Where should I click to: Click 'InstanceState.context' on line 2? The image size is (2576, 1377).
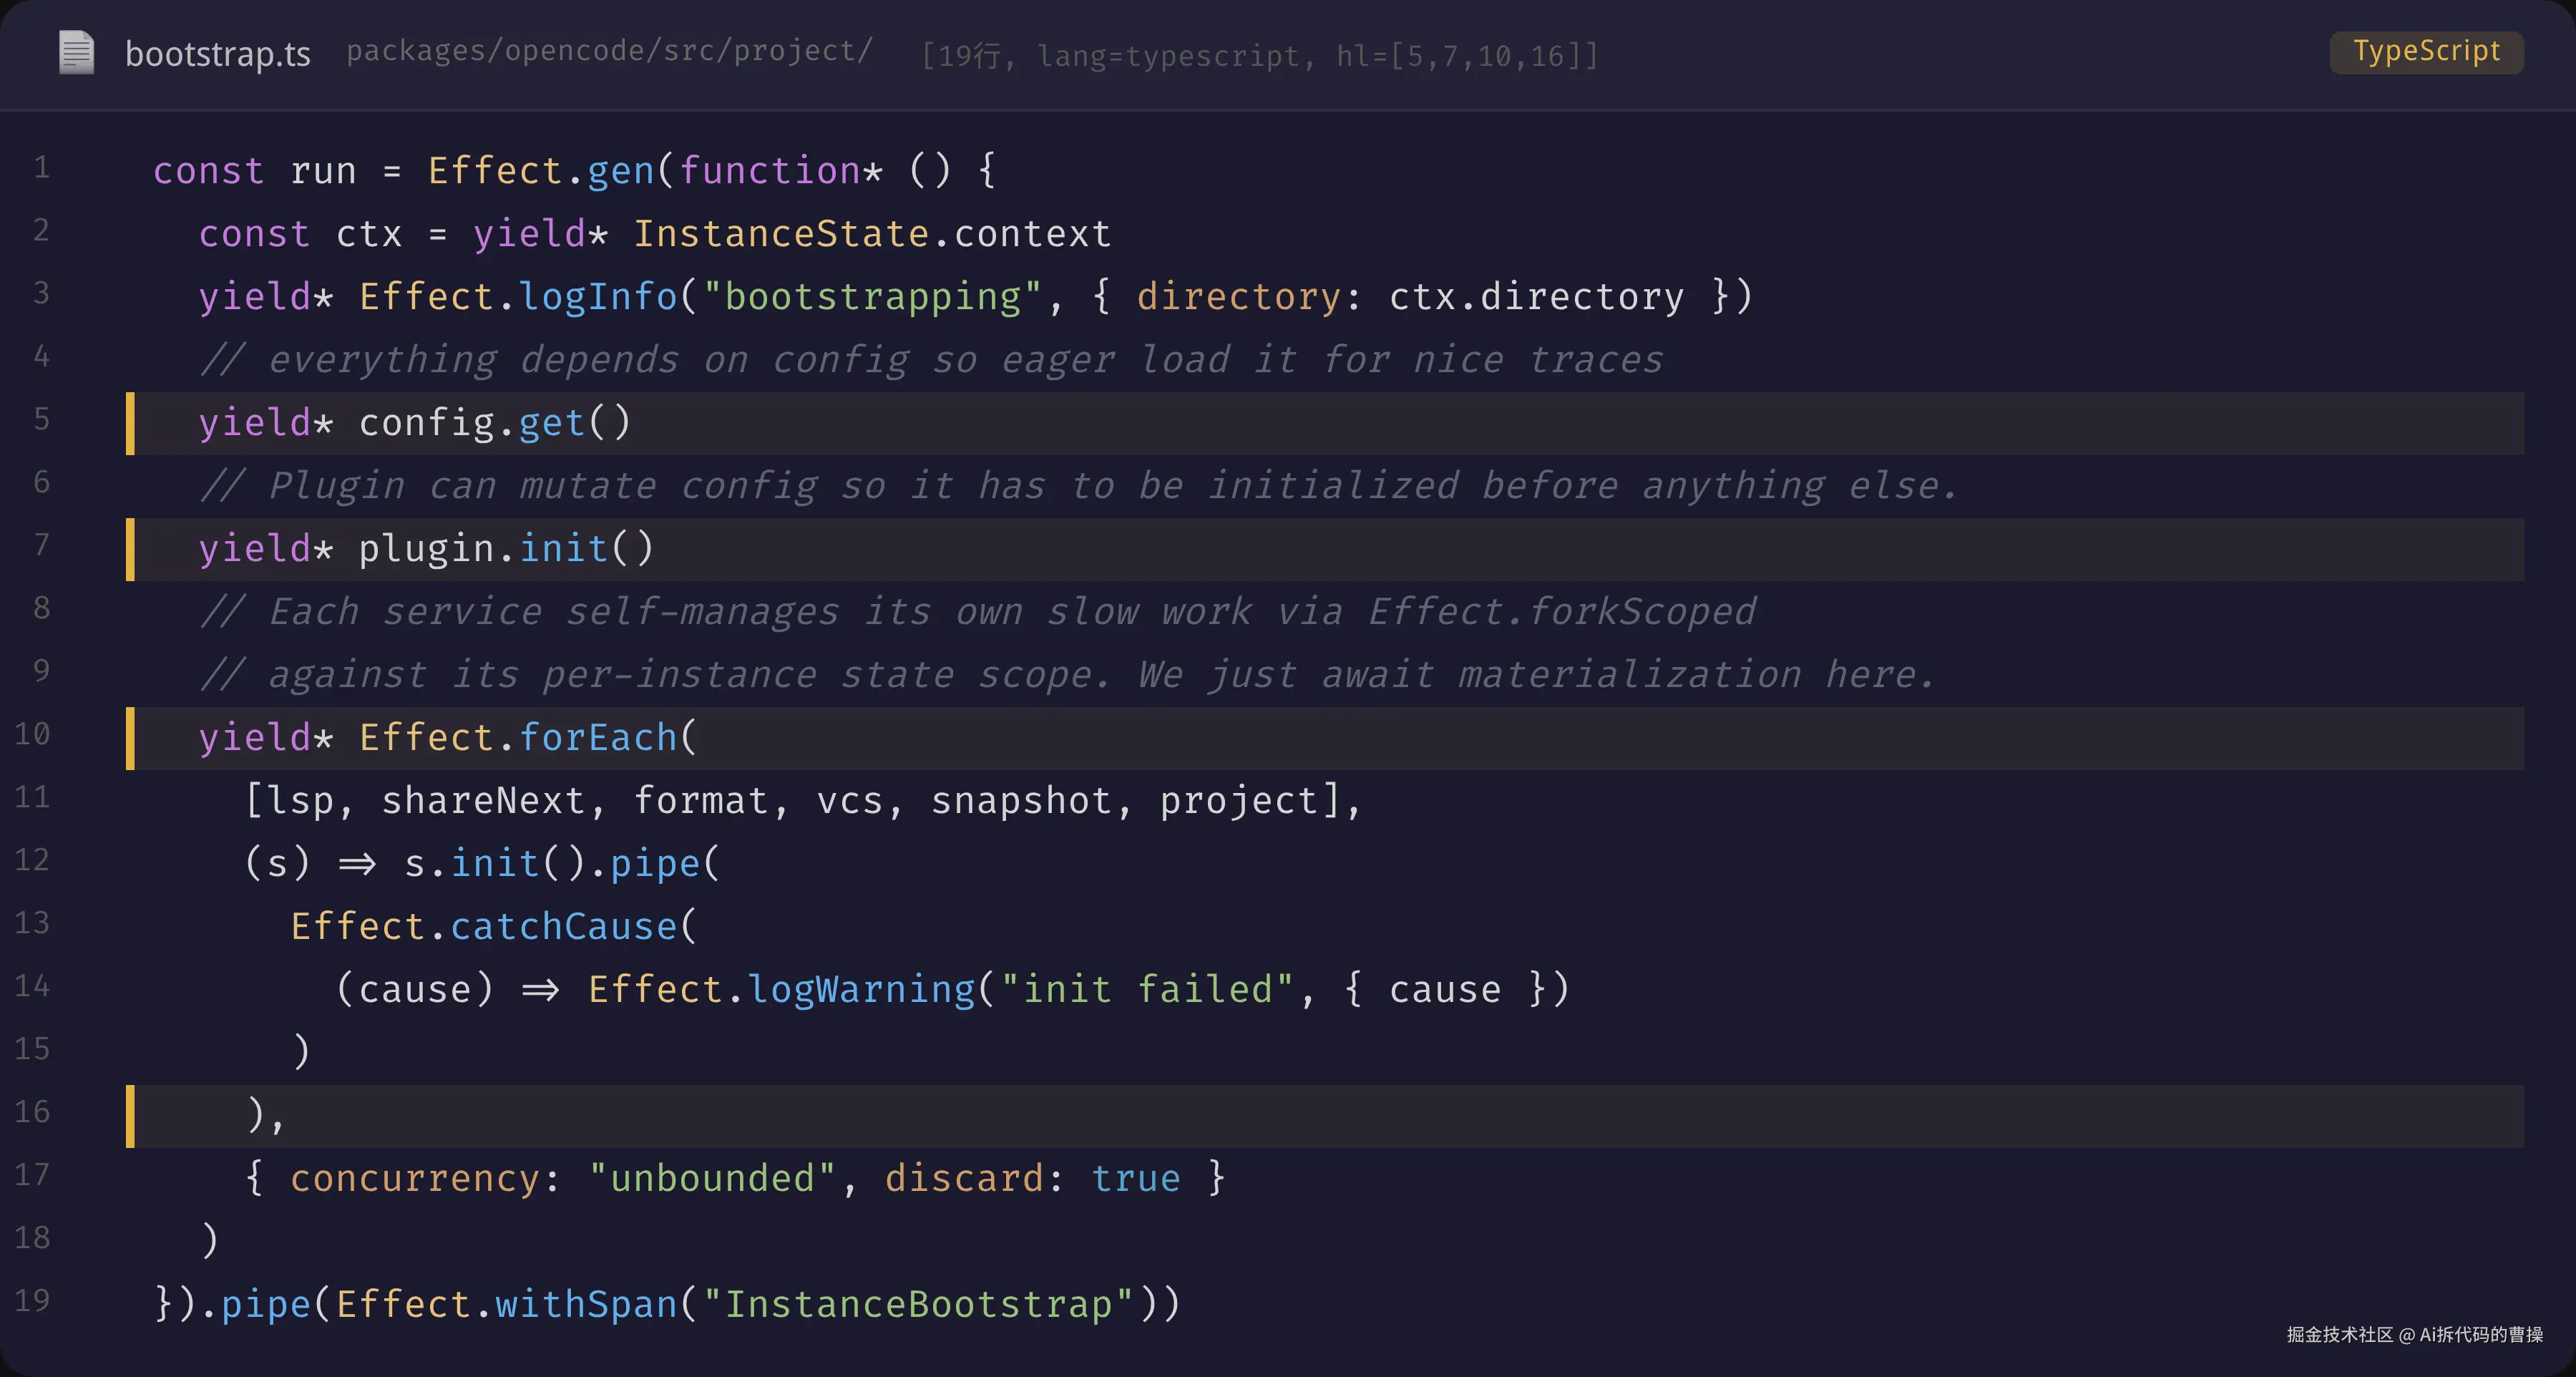(x=872, y=234)
